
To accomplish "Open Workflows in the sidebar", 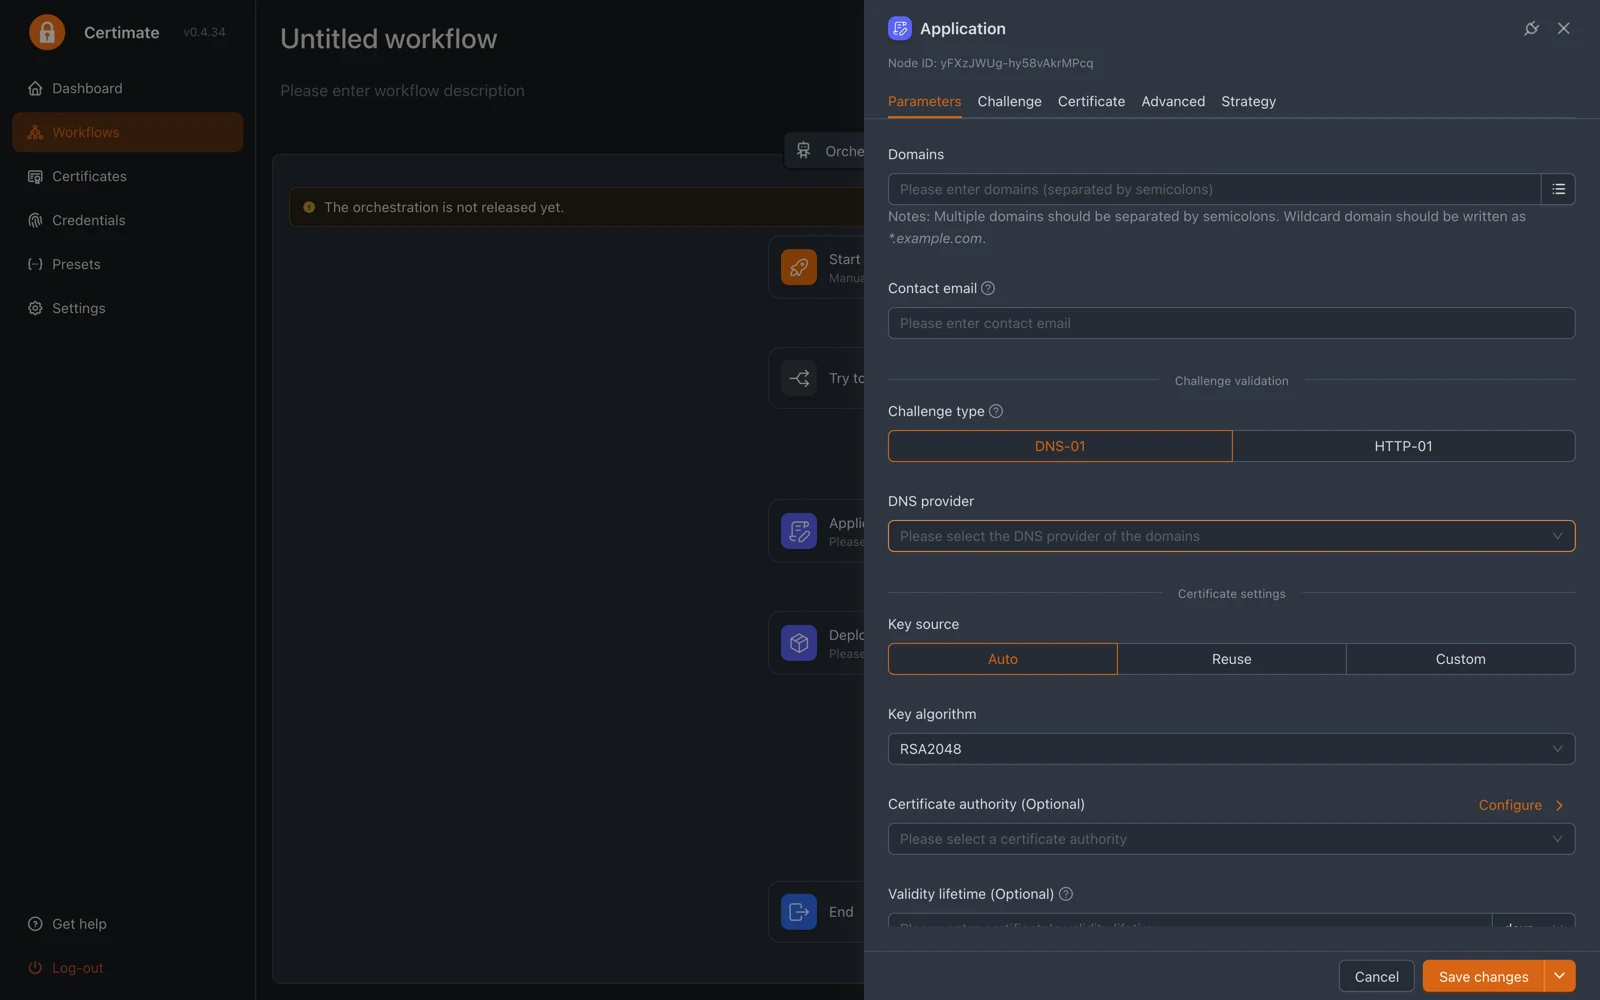I will pos(127,132).
